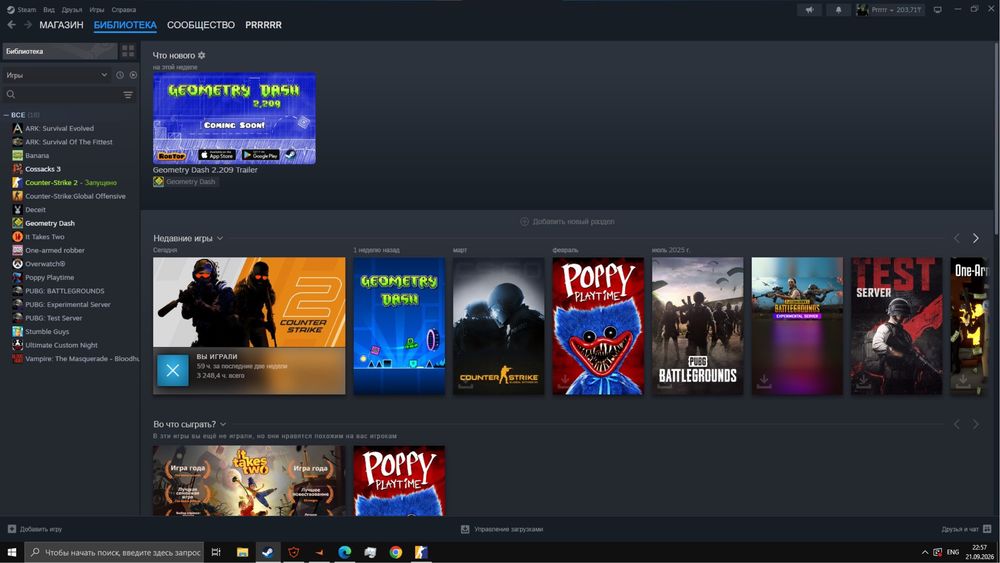Switch to СООБЩЕСТВО tab
The image size is (1000, 563).
point(201,25)
